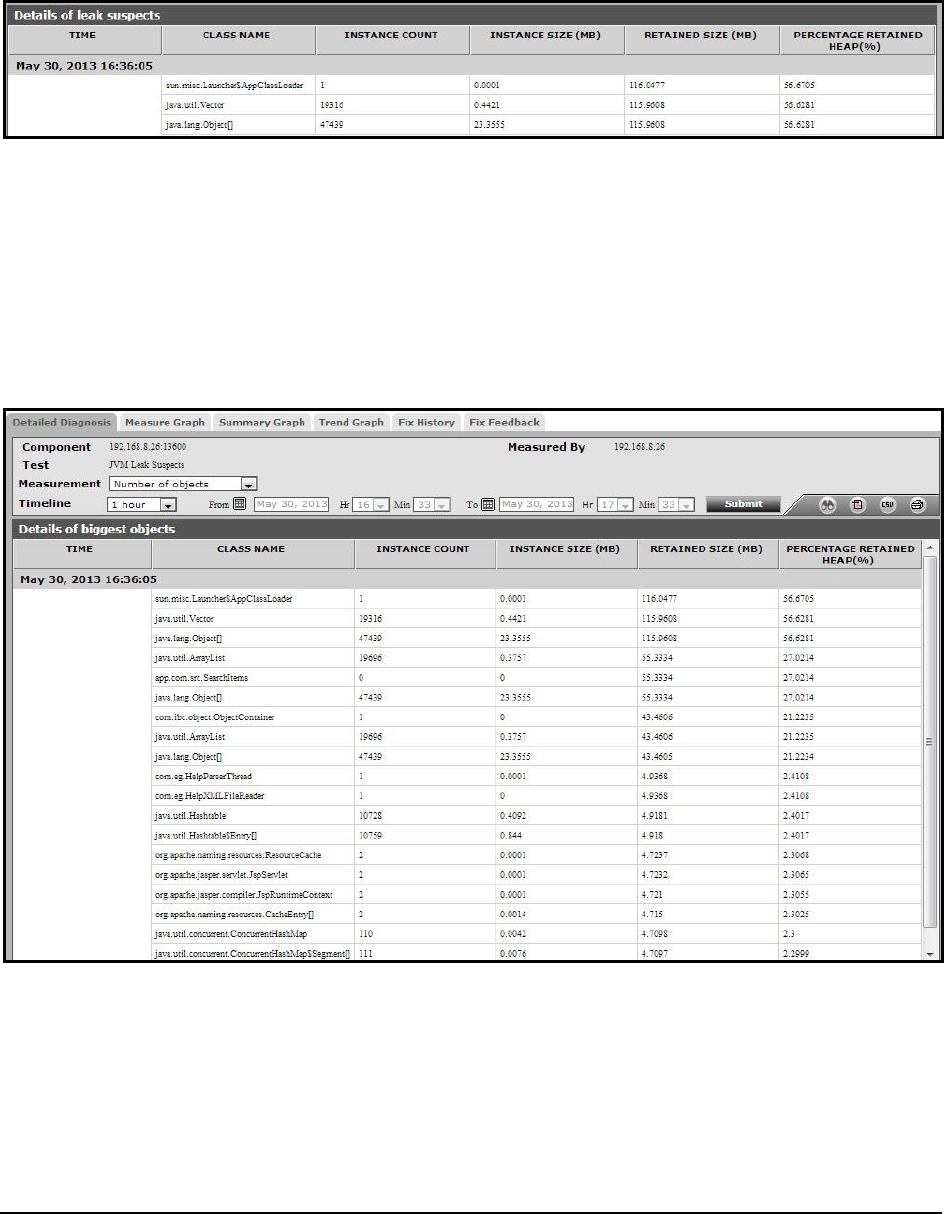Click the Submit button
944x1214 pixels.
[x=744, y=504]
